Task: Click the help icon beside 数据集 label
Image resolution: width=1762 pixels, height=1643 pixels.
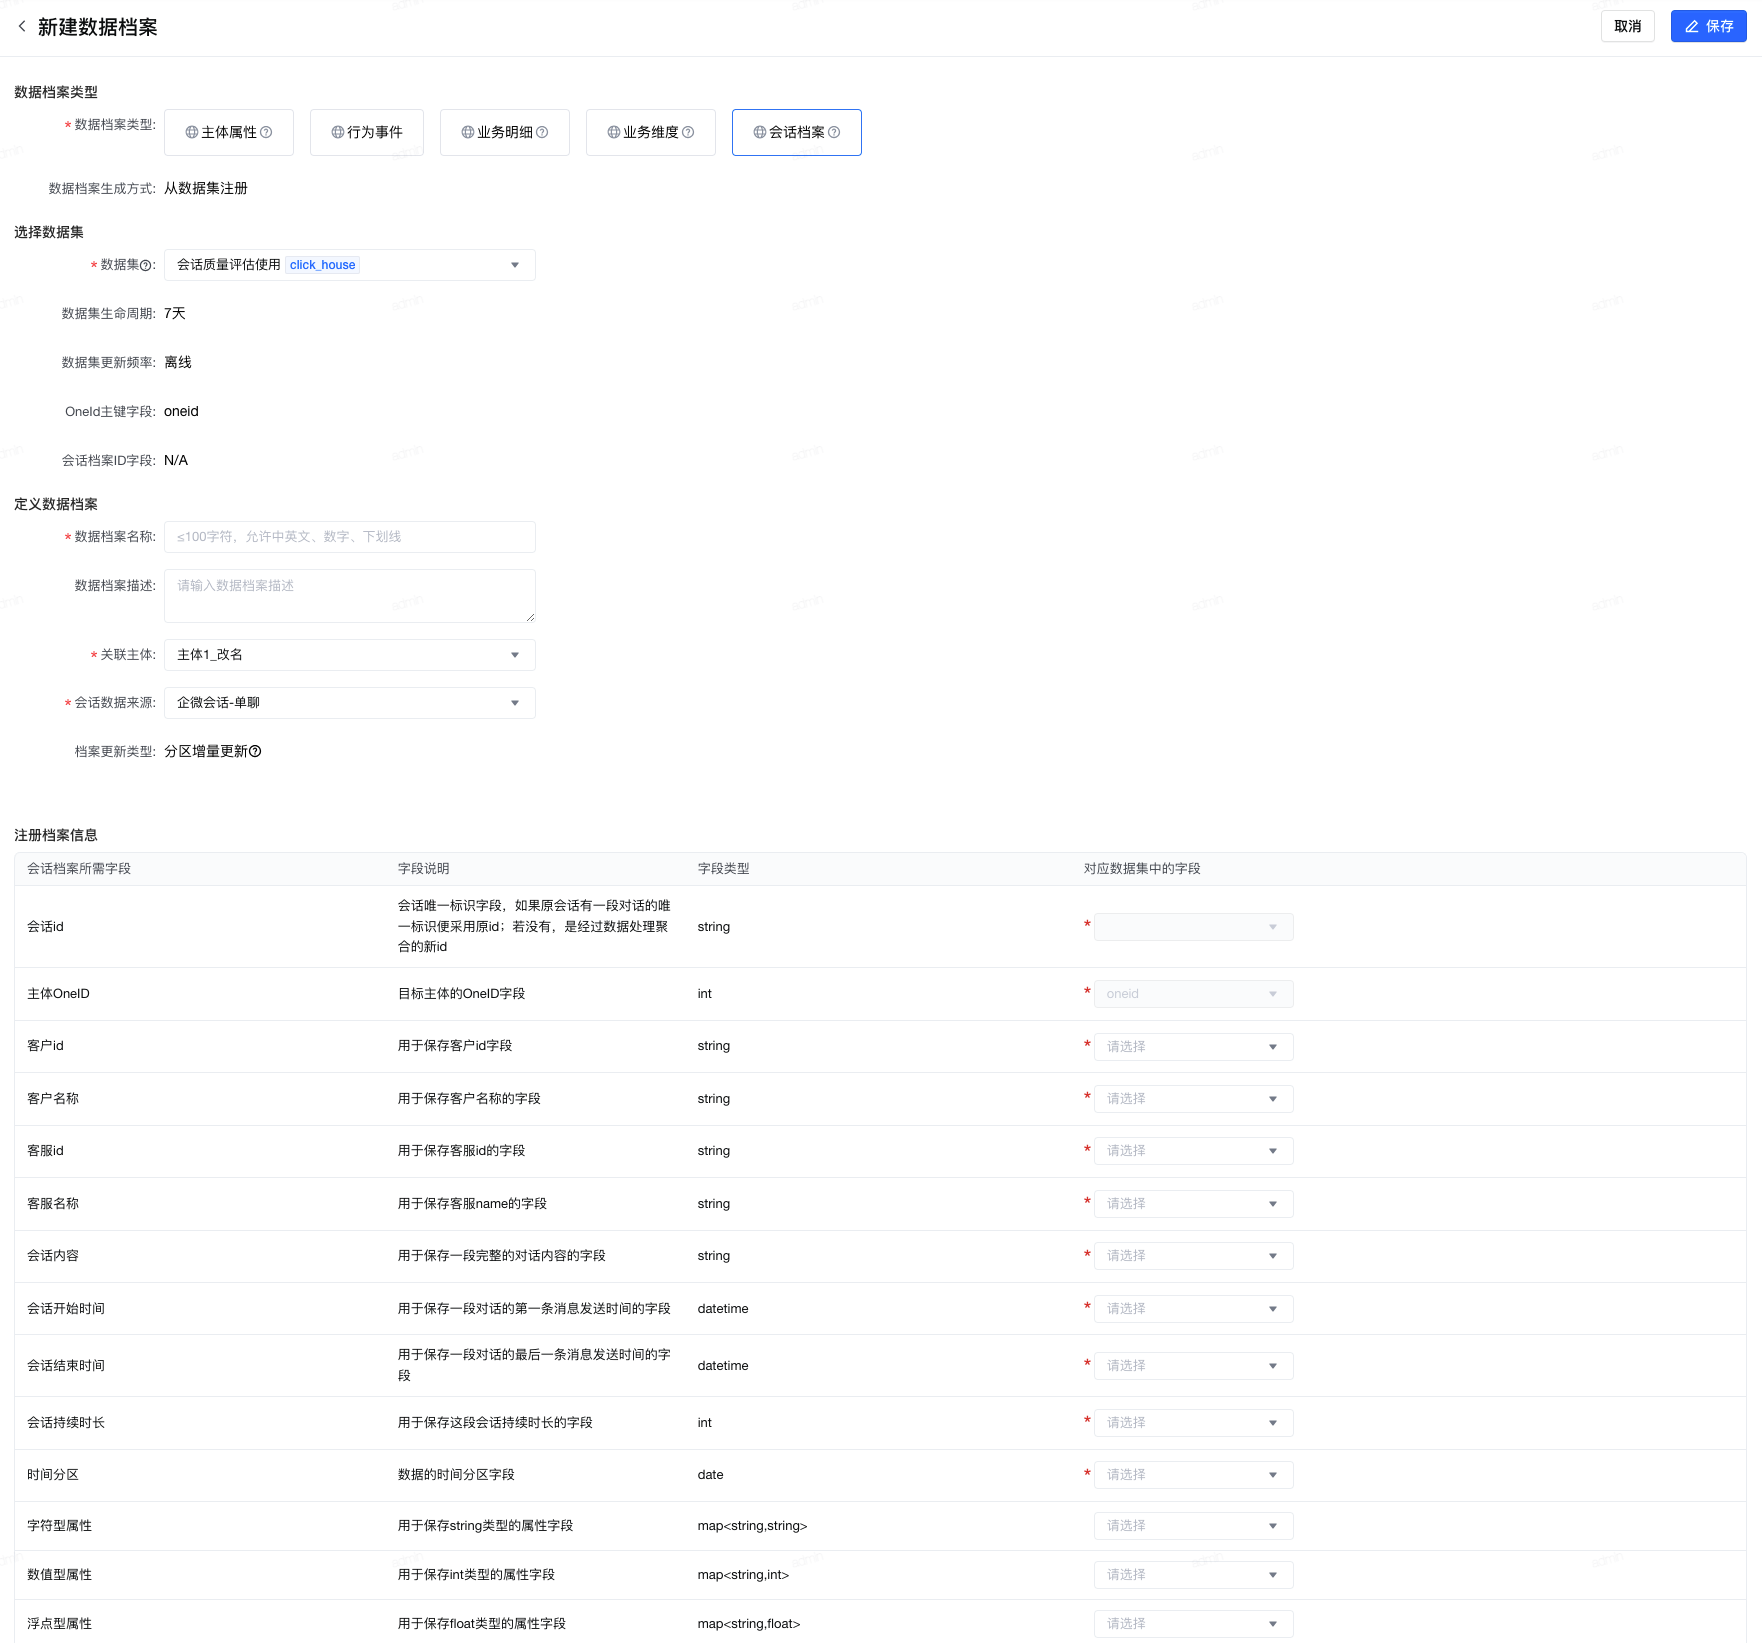Action: (146, 266)
